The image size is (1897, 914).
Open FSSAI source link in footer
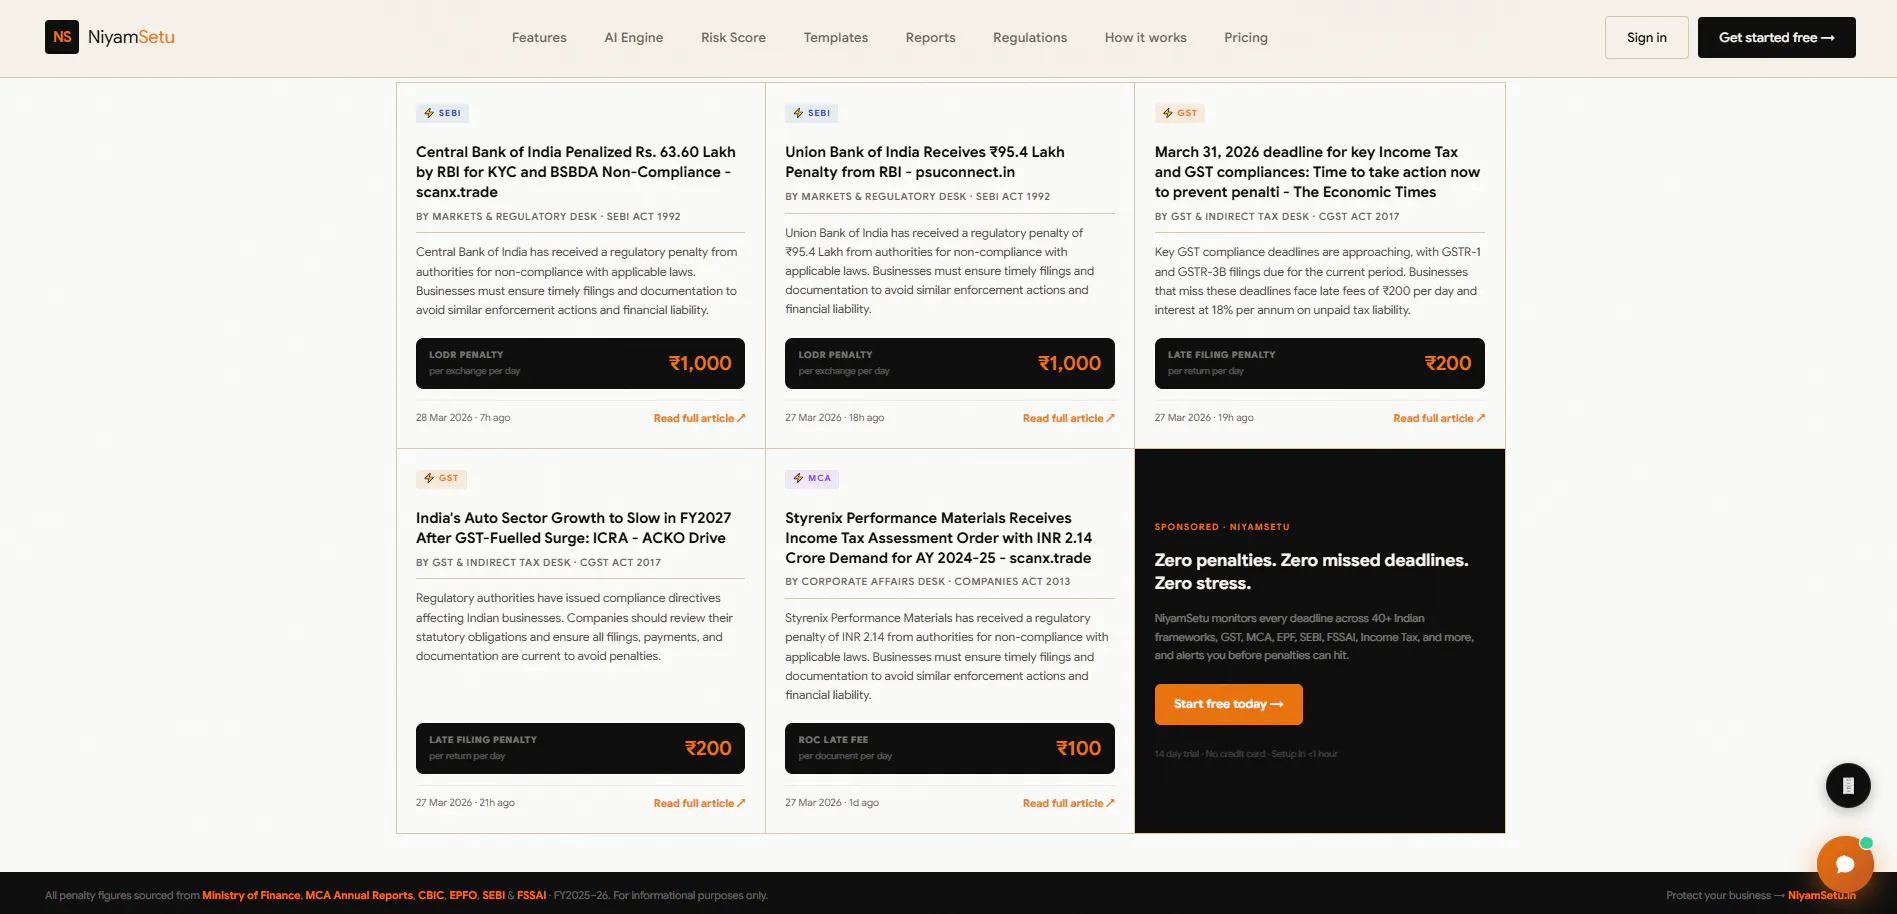tap(531, 896)
